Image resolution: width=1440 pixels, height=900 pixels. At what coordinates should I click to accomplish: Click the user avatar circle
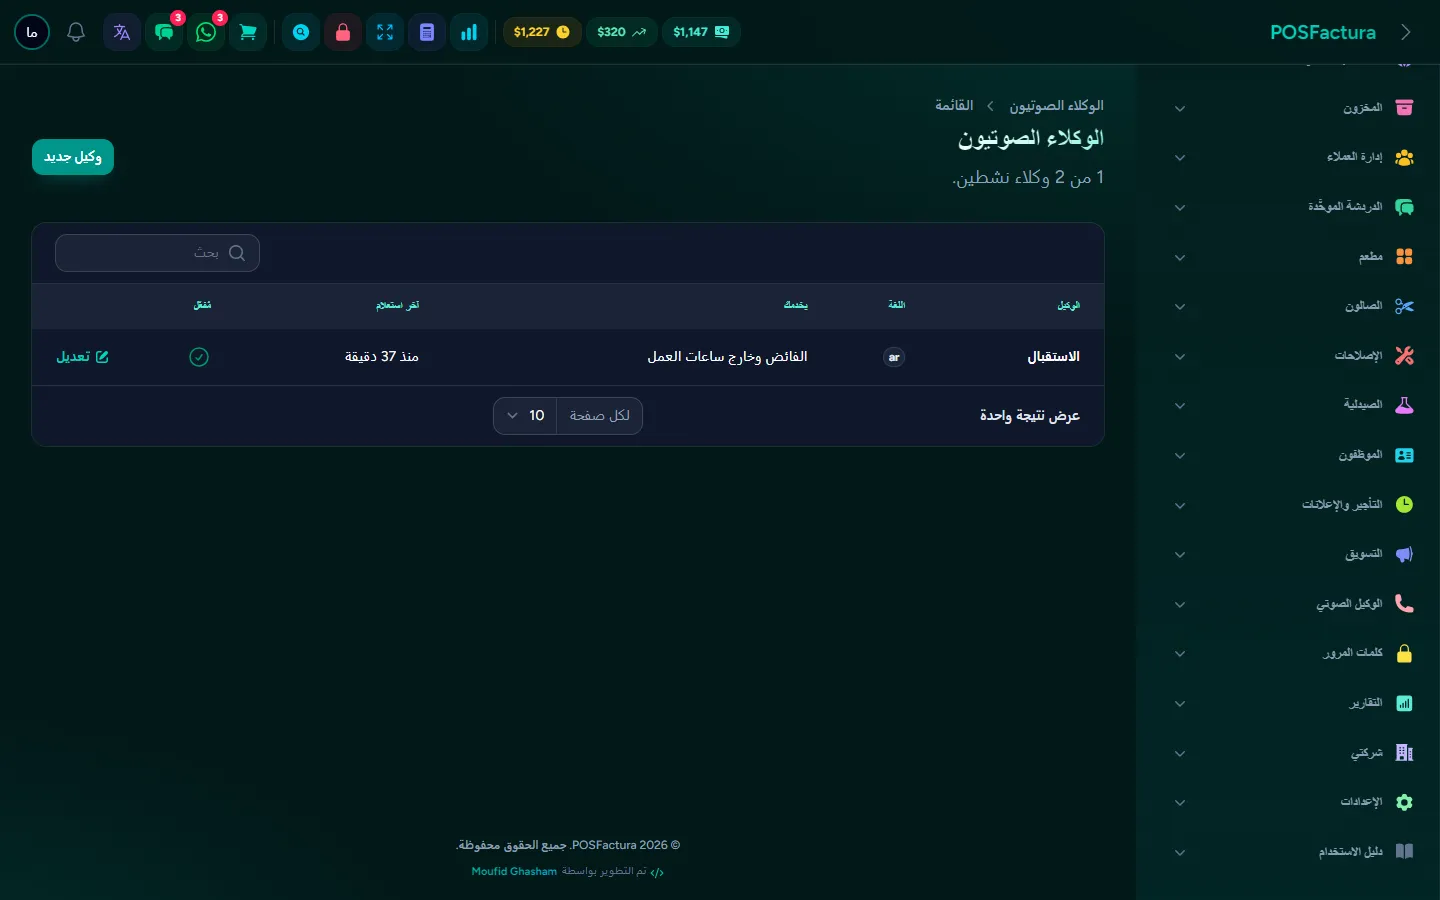[32, 32]
